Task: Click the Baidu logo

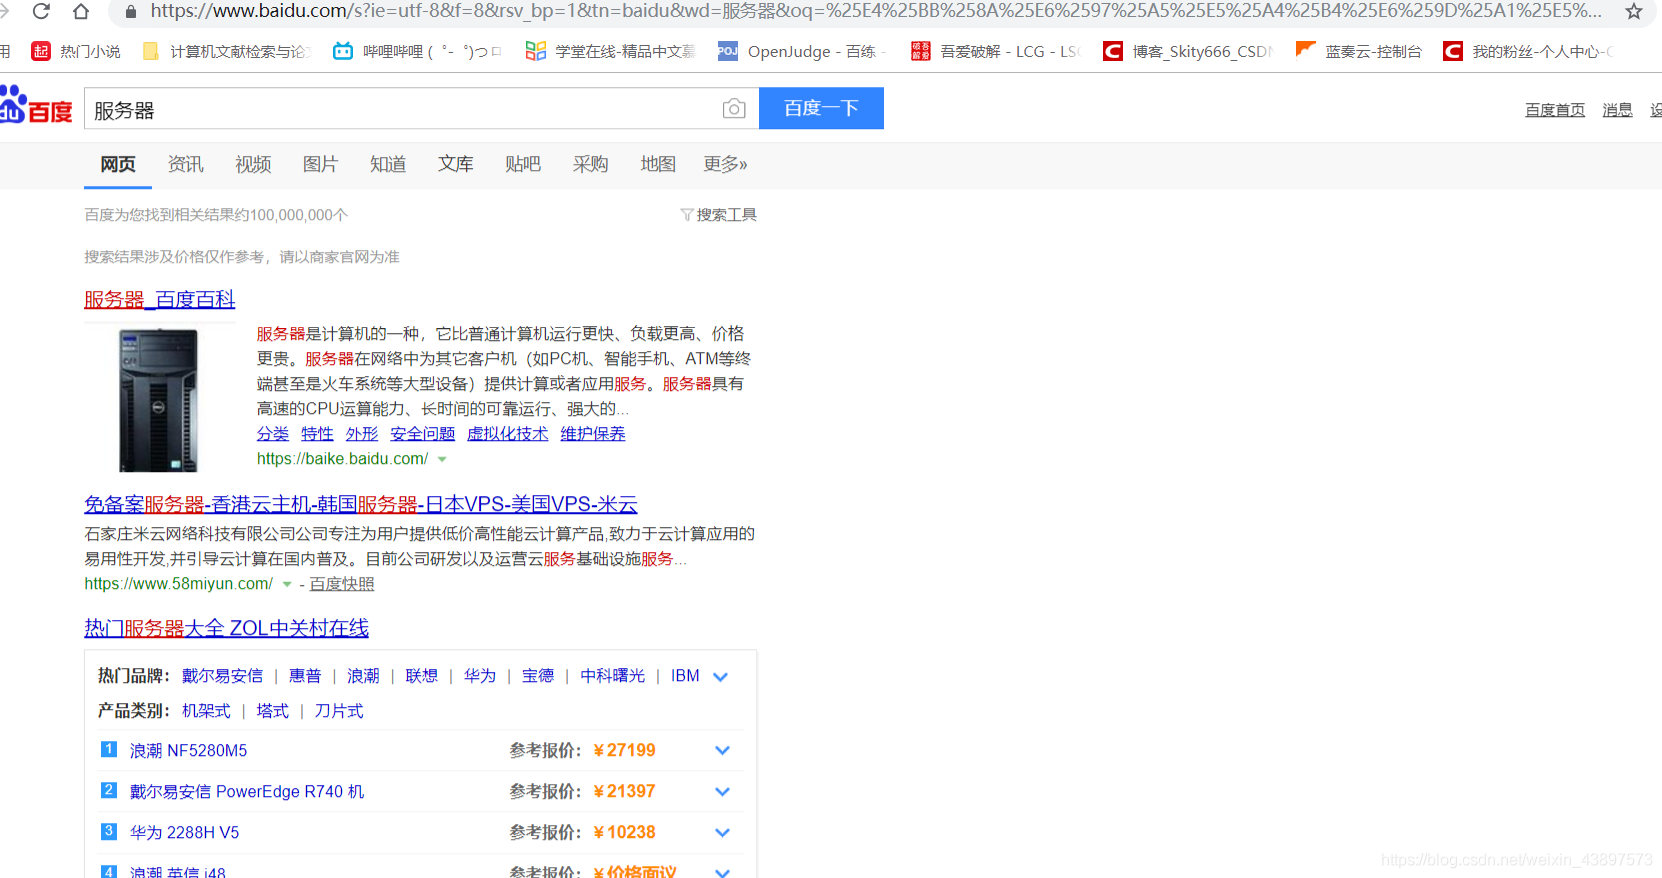Action: [x=36, y=107]
